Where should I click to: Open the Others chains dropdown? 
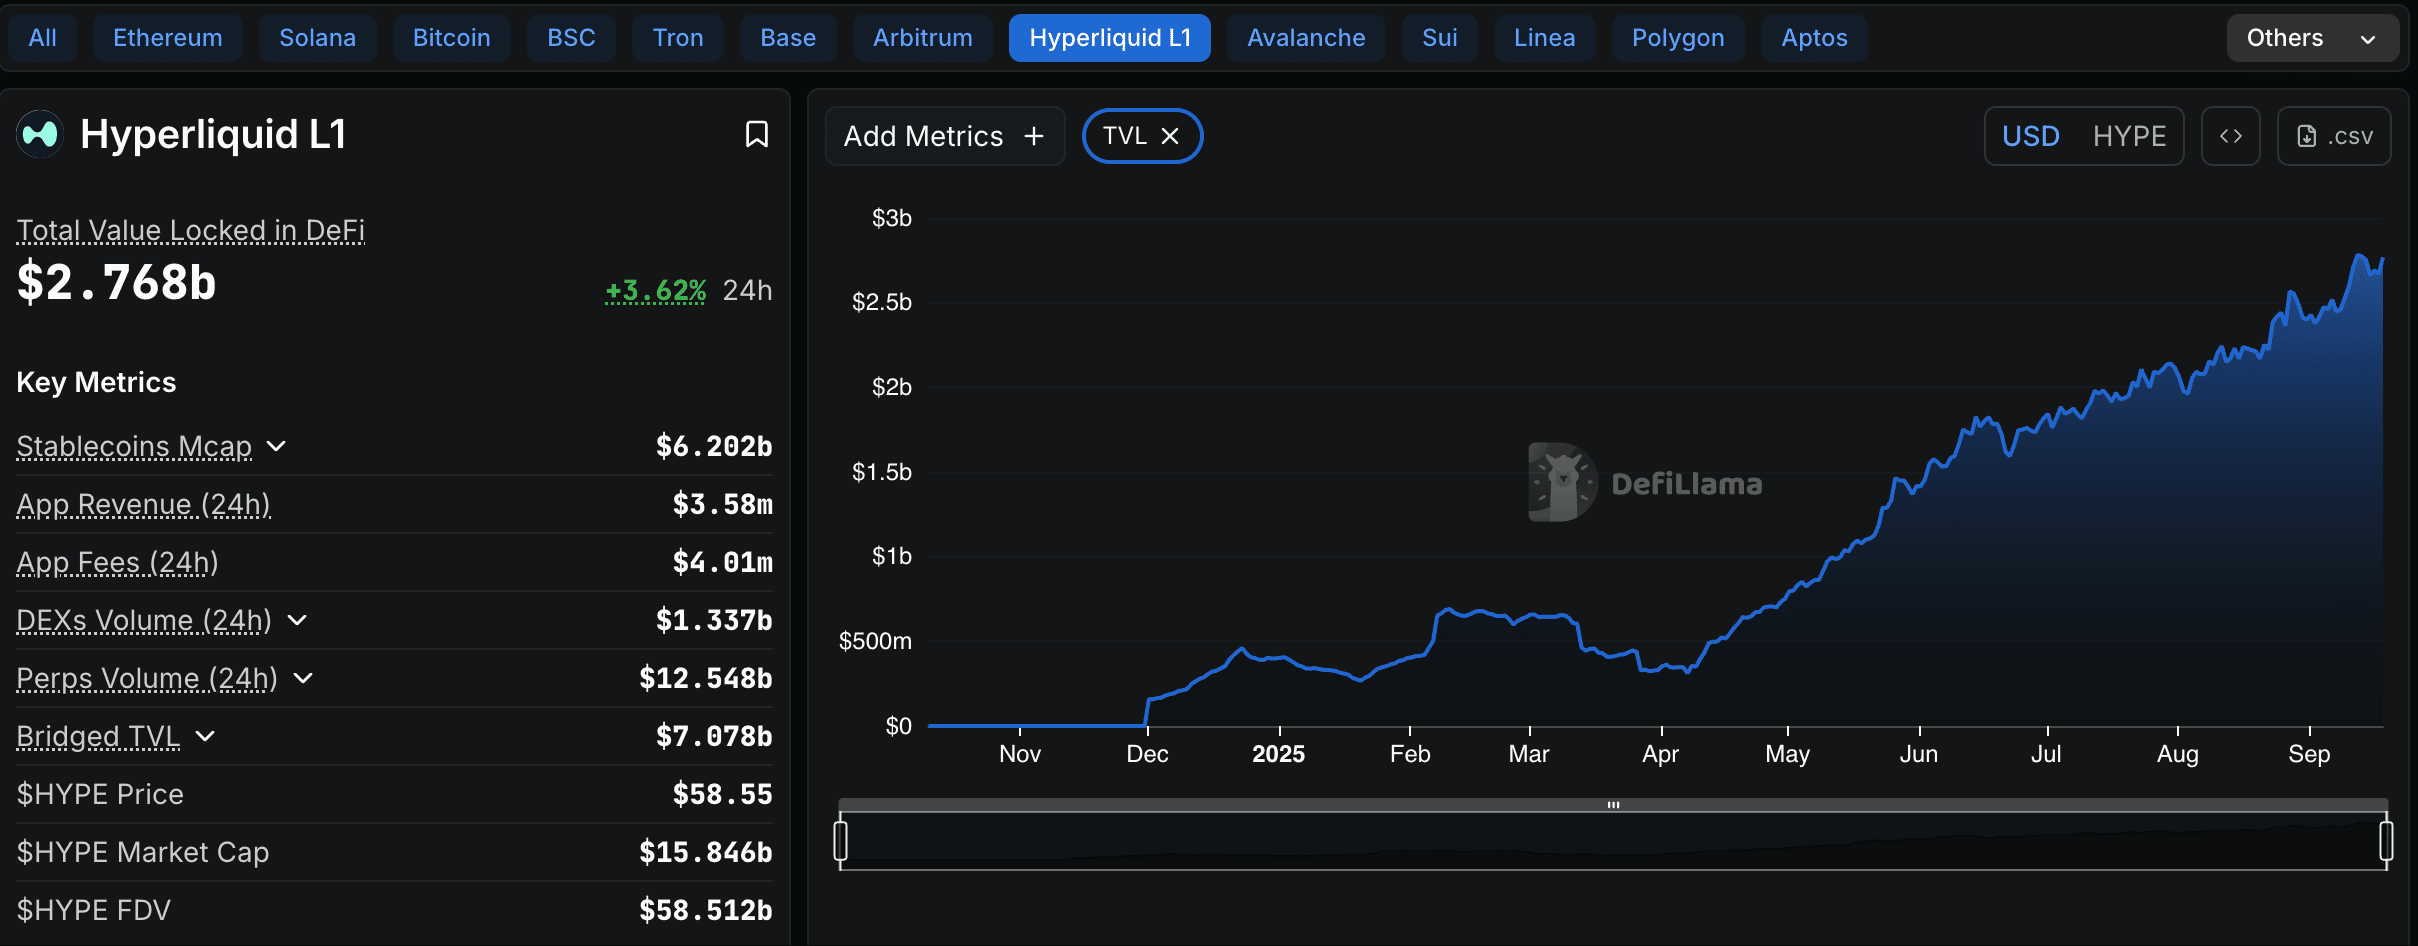pos(2313,37)
